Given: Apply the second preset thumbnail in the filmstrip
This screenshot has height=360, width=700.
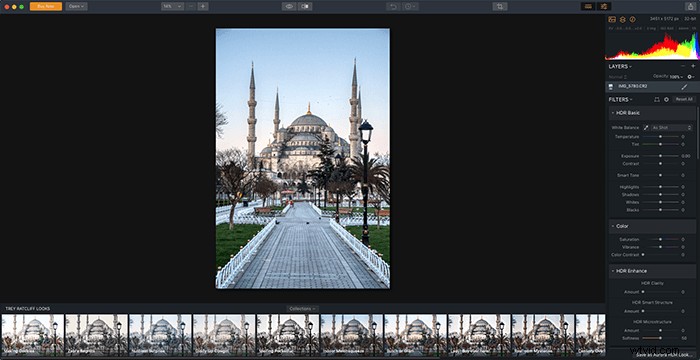Looking at the screenshot, I should (x=96, y=335).
